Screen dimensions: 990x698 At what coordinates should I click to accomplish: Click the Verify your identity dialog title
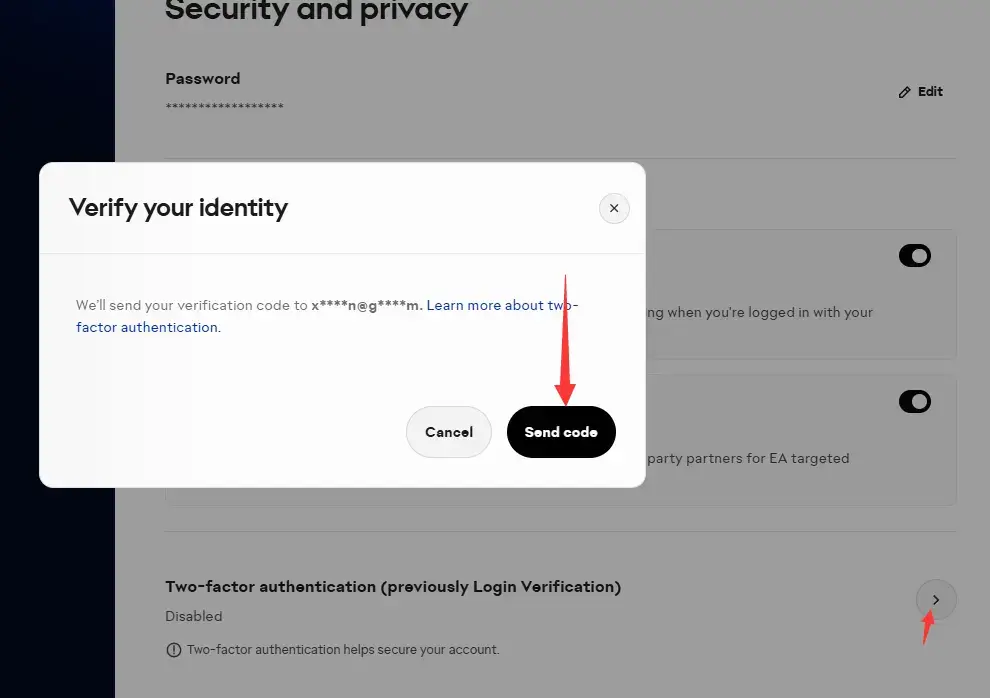click(x=178, y=208)
